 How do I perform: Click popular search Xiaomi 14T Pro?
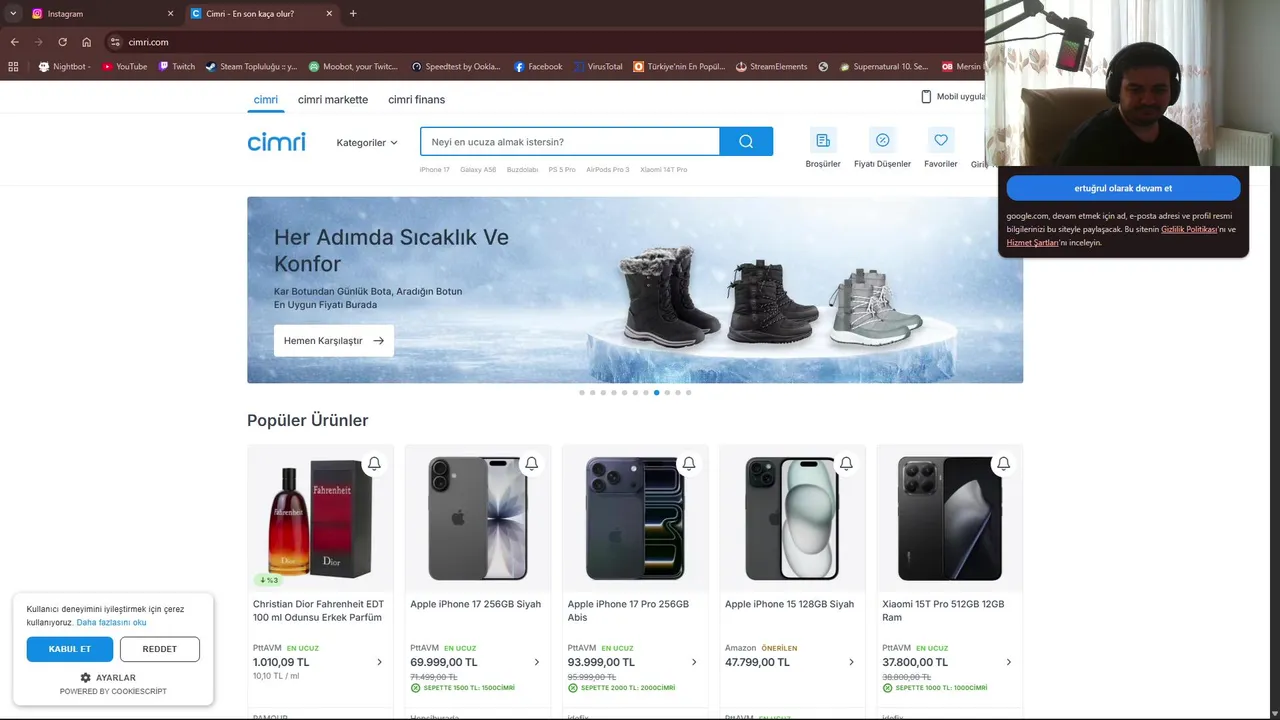(664, 170)
